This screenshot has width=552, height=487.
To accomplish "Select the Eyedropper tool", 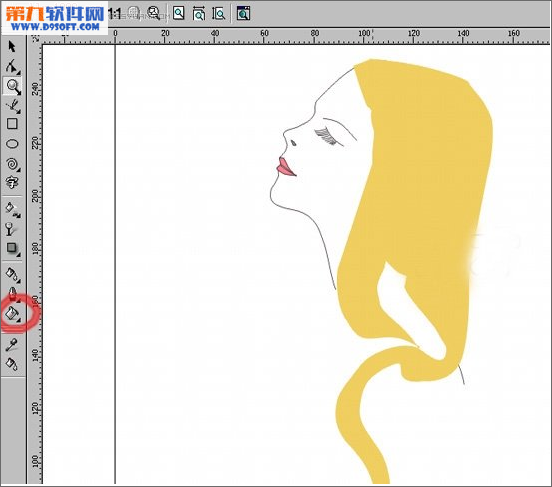I will tap(12, 345).
